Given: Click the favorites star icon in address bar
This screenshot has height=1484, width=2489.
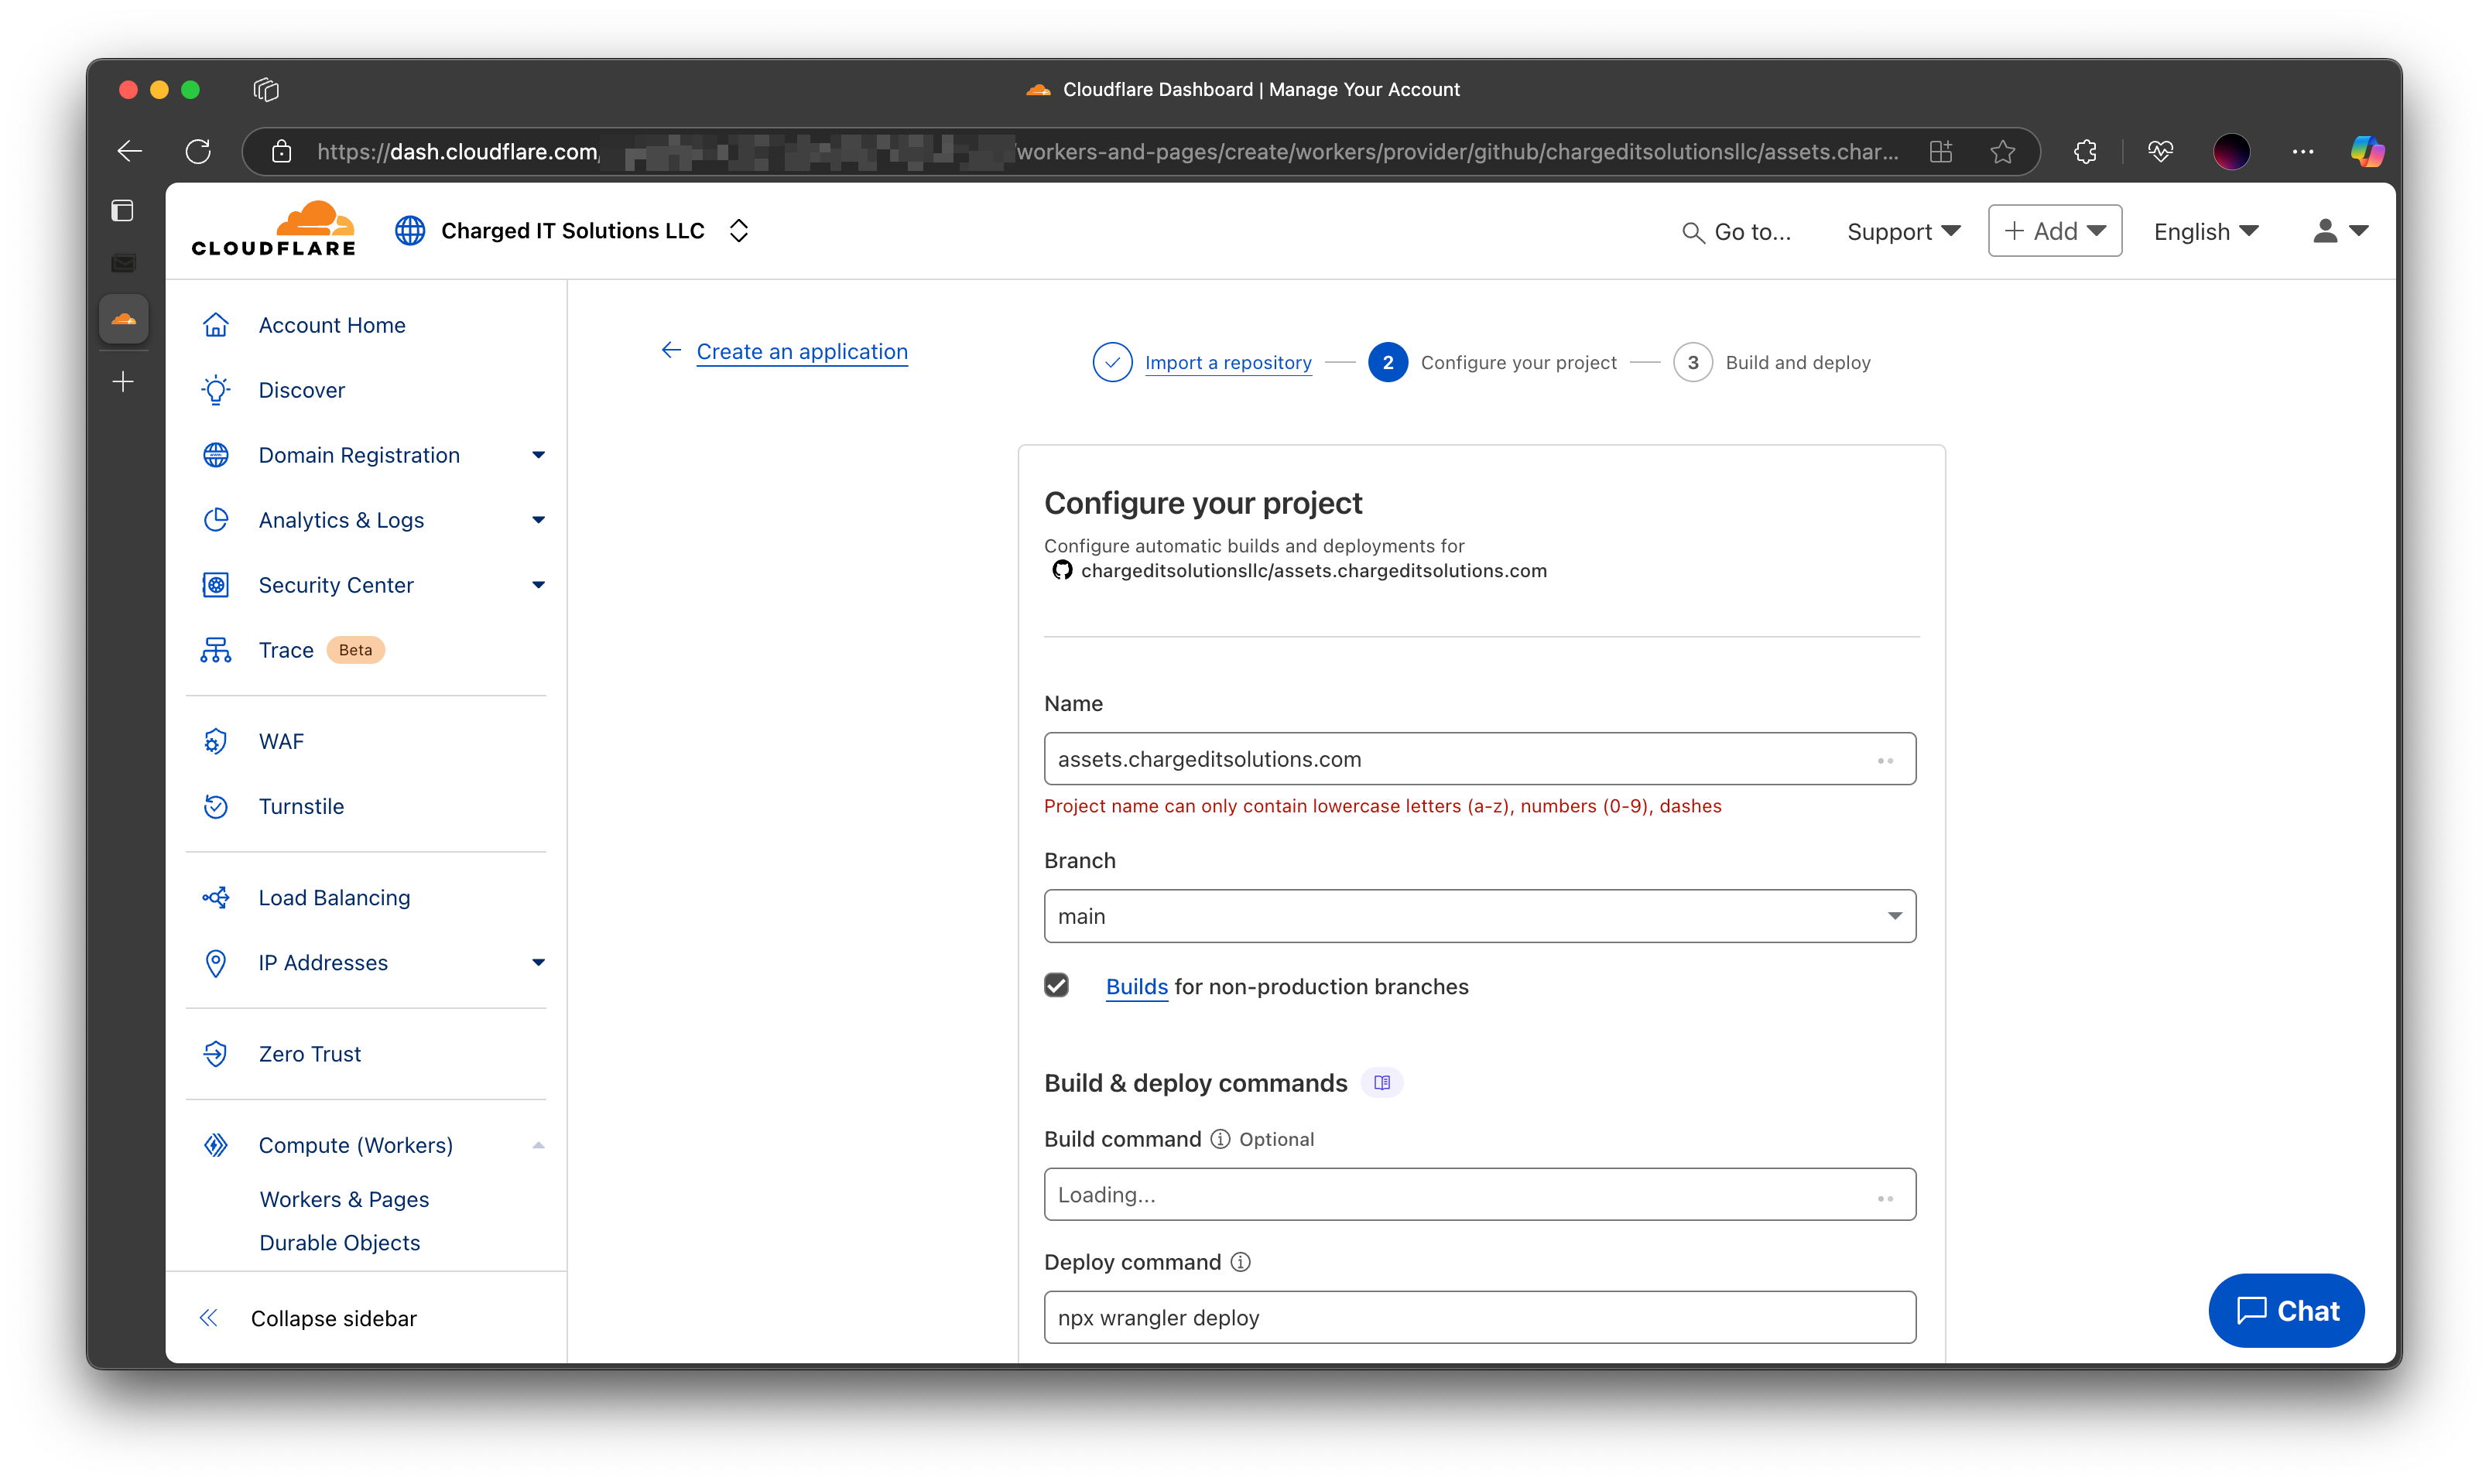Looking at the screenshot, I should tap(2002, 151).
